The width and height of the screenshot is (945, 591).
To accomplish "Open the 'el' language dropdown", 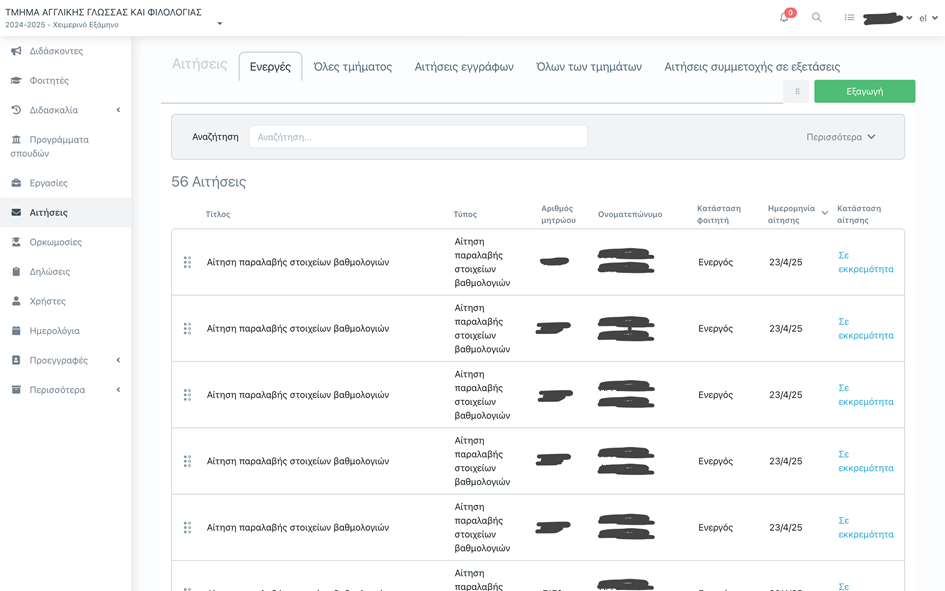I will [928, 18].
